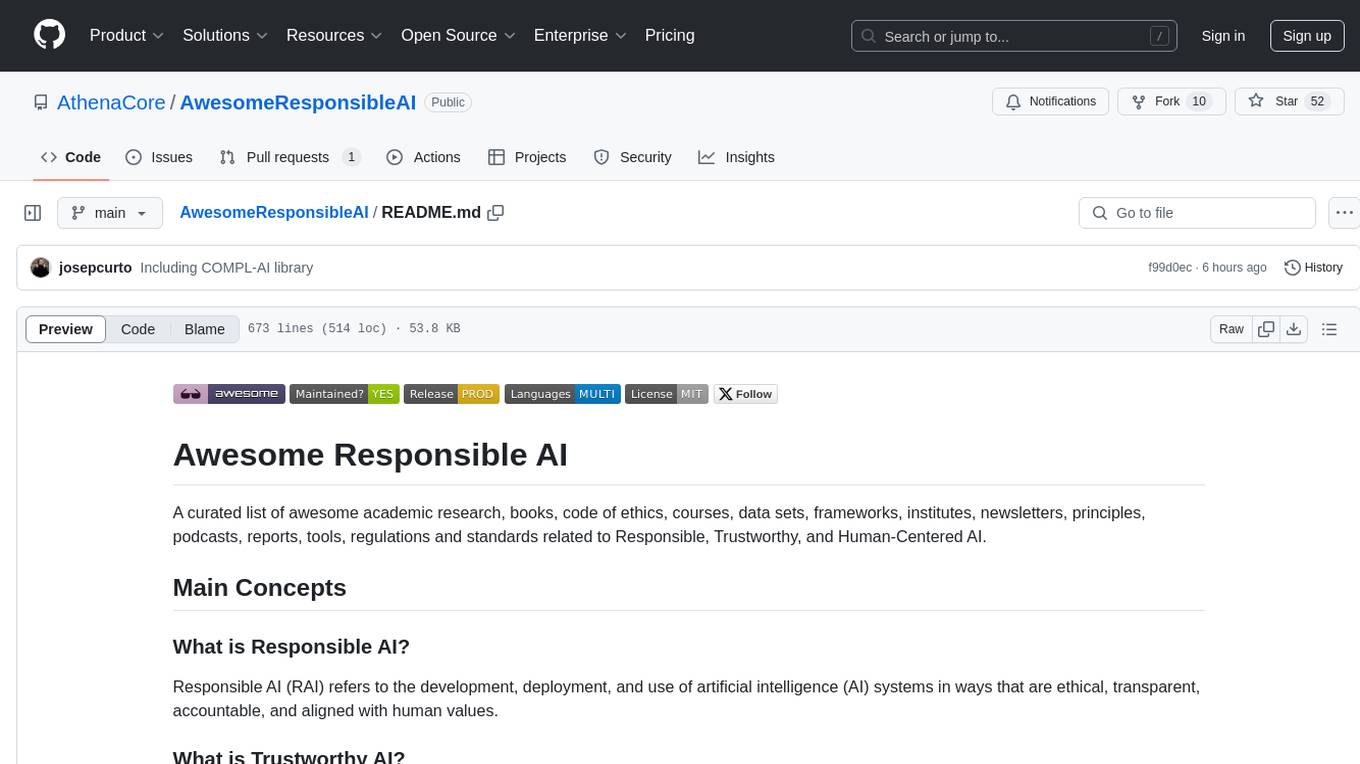Screen dimensions: 1360x764
Task: Click the 673 lines file size text
Action: [x=354, y=329]
